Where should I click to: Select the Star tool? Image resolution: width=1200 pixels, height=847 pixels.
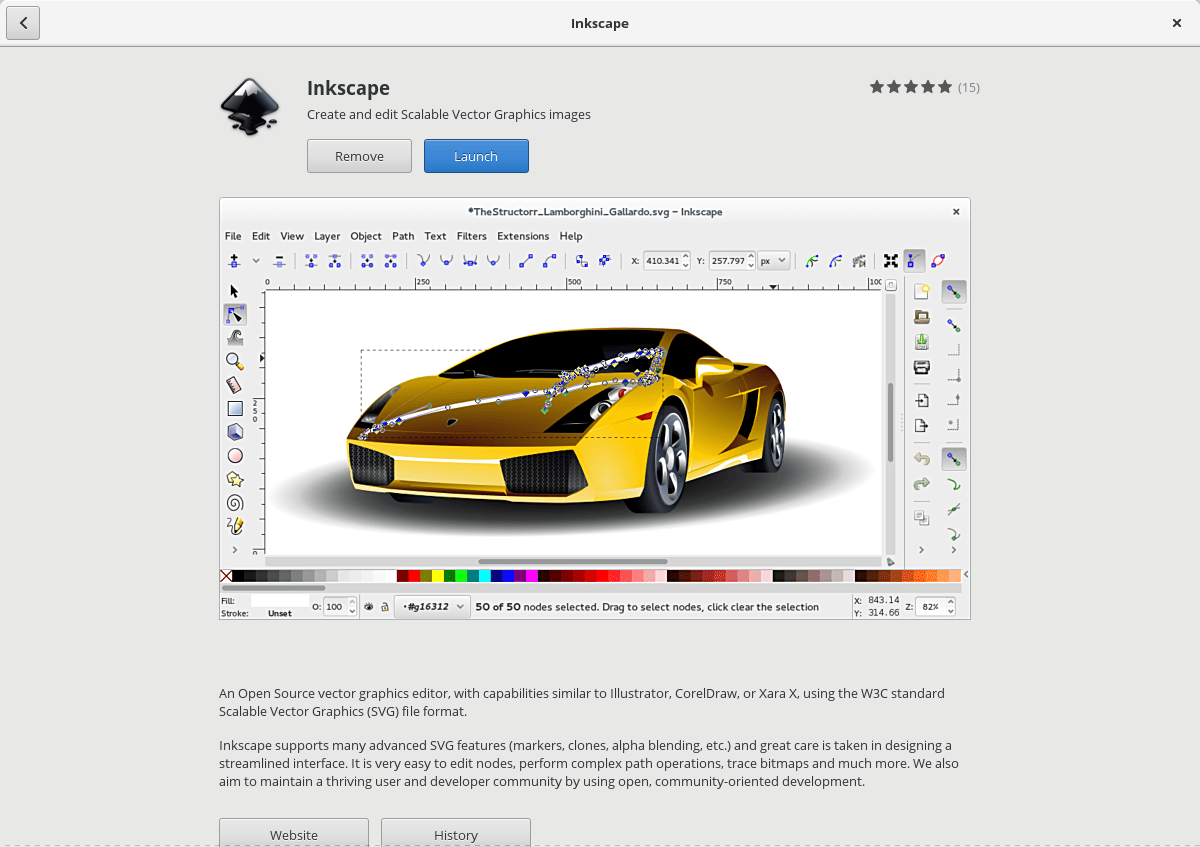234,478
